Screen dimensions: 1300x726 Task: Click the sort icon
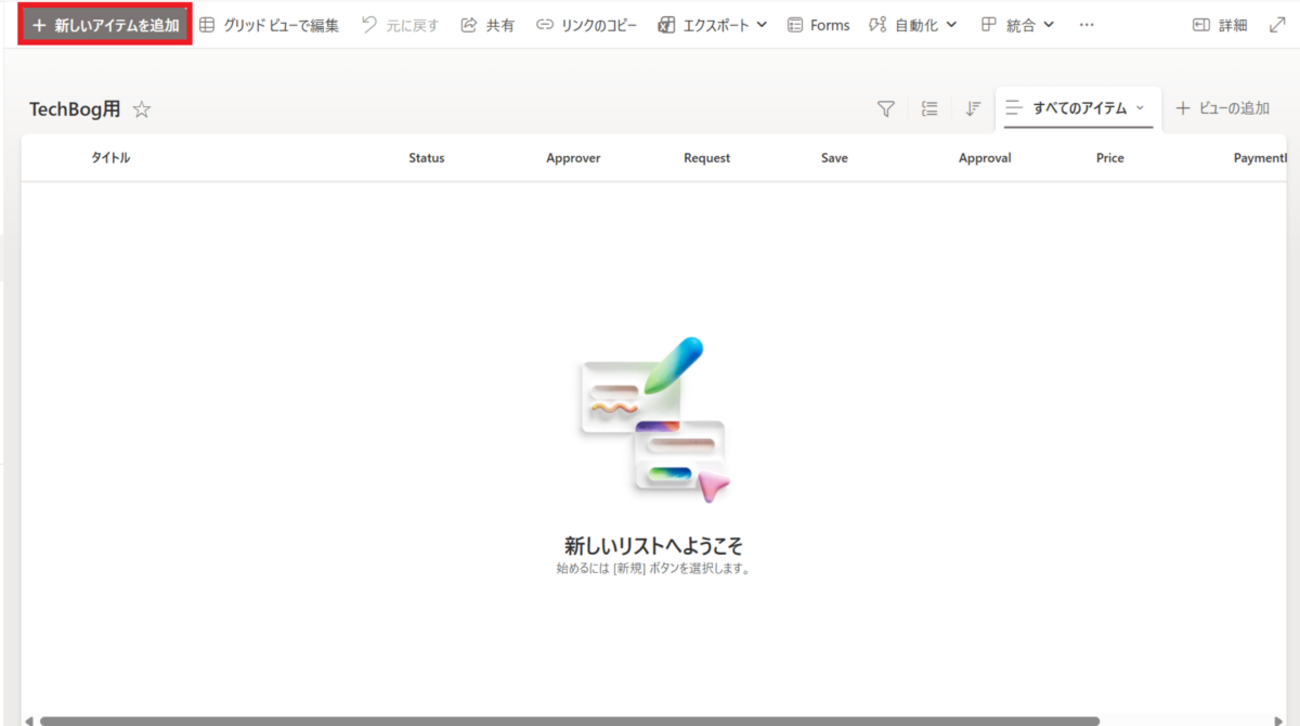(973, 109)
